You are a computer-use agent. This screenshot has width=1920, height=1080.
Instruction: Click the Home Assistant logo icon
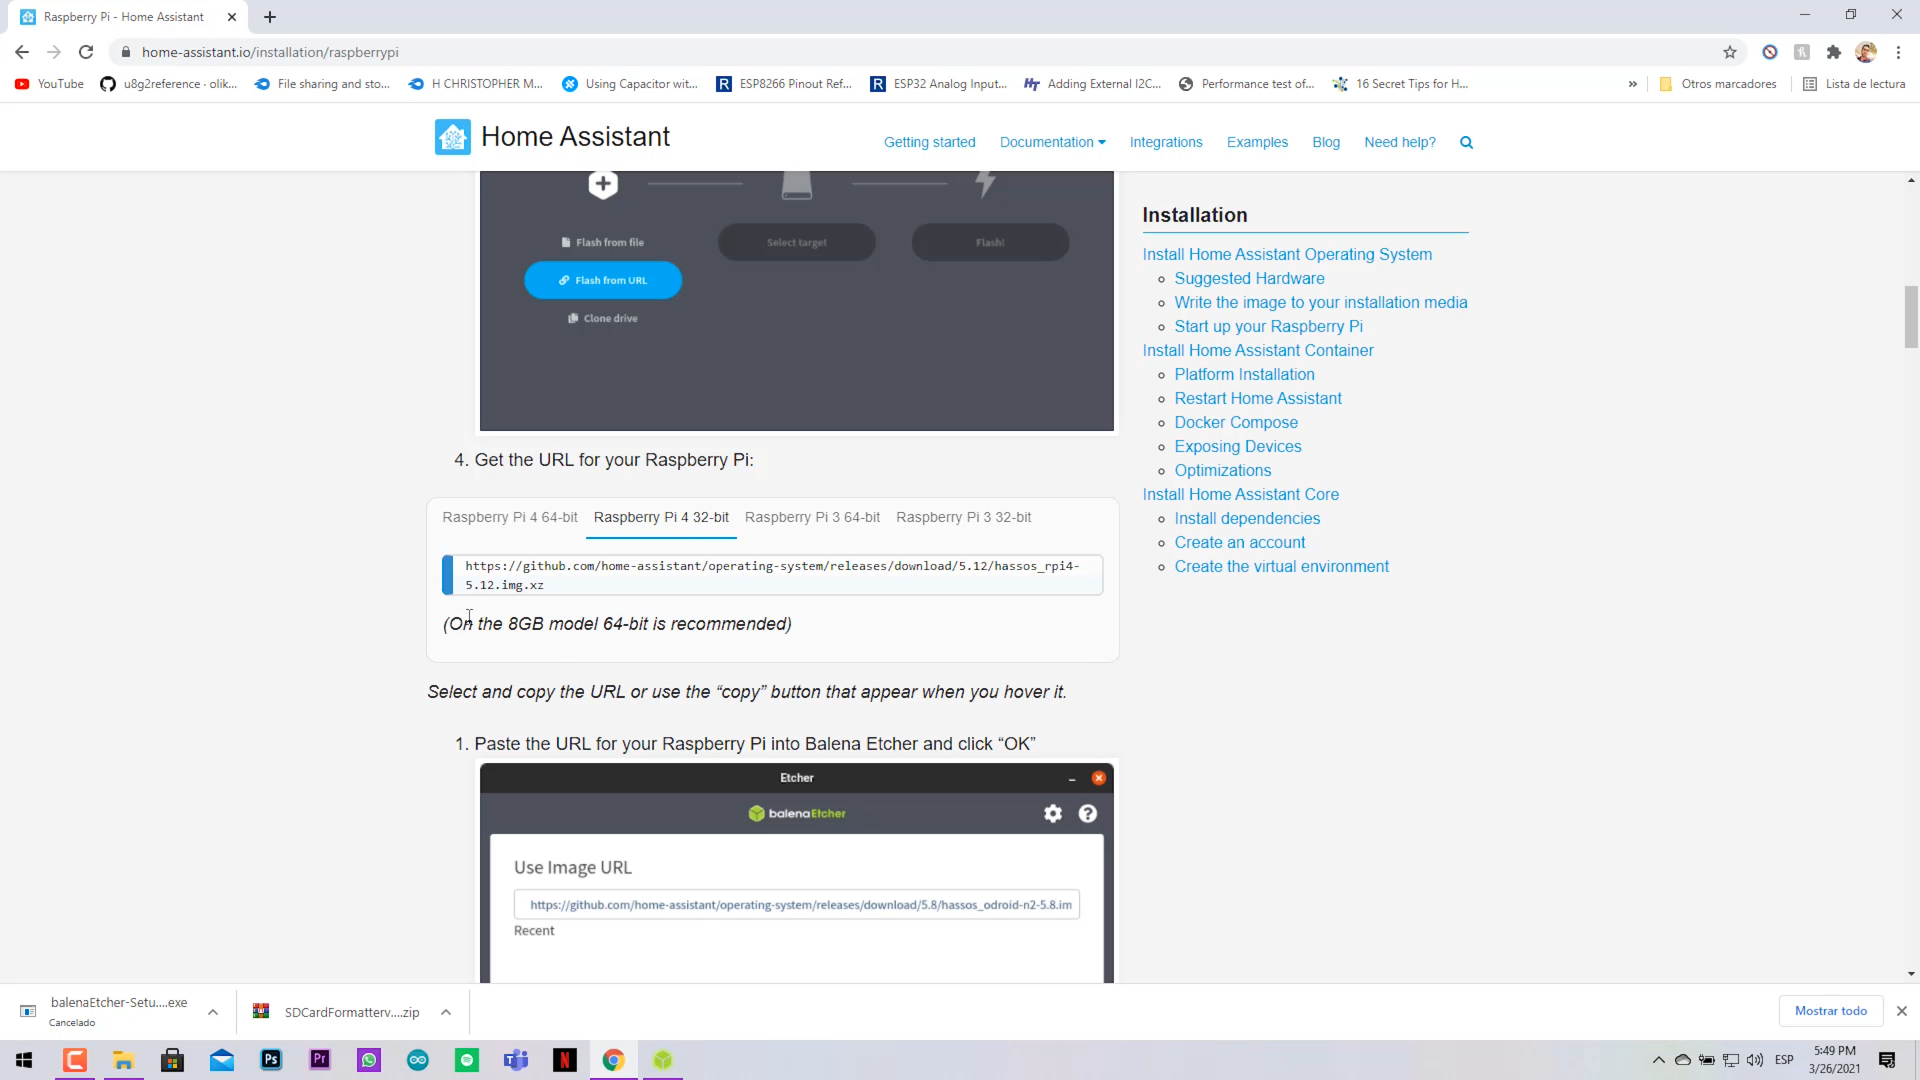point(452,137)
